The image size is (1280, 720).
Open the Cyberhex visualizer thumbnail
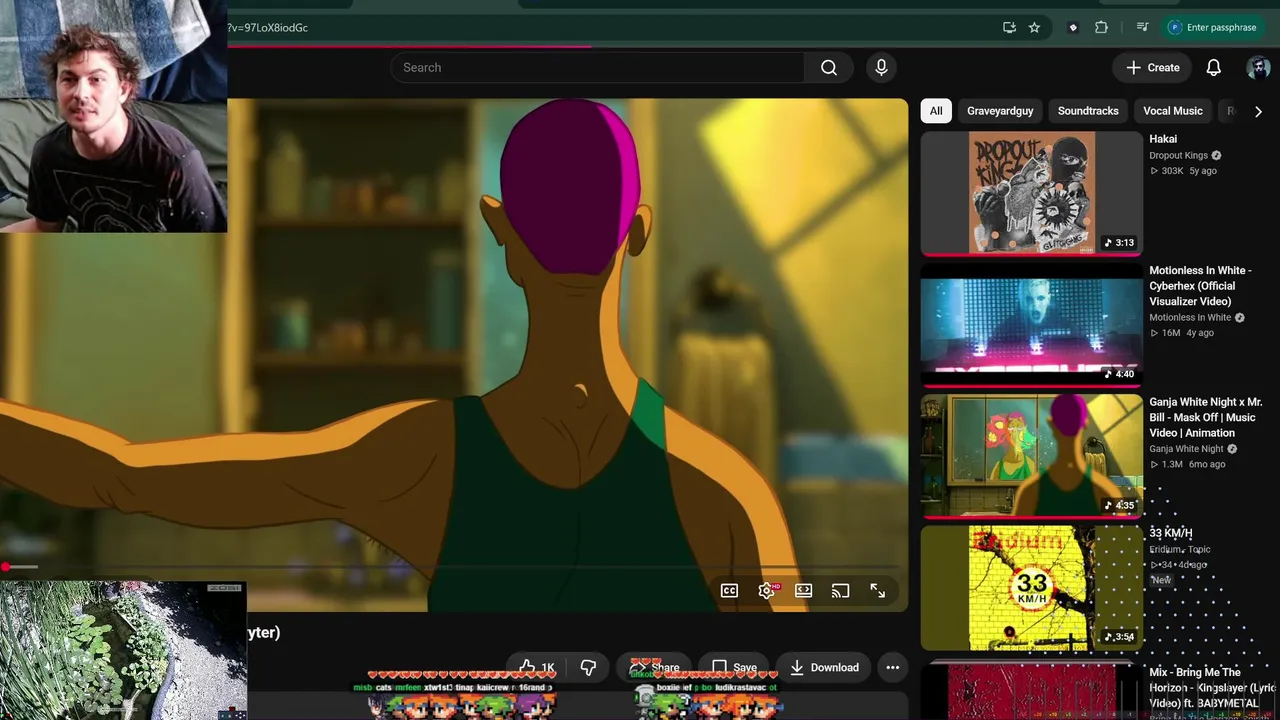[x=1031, y=324]
